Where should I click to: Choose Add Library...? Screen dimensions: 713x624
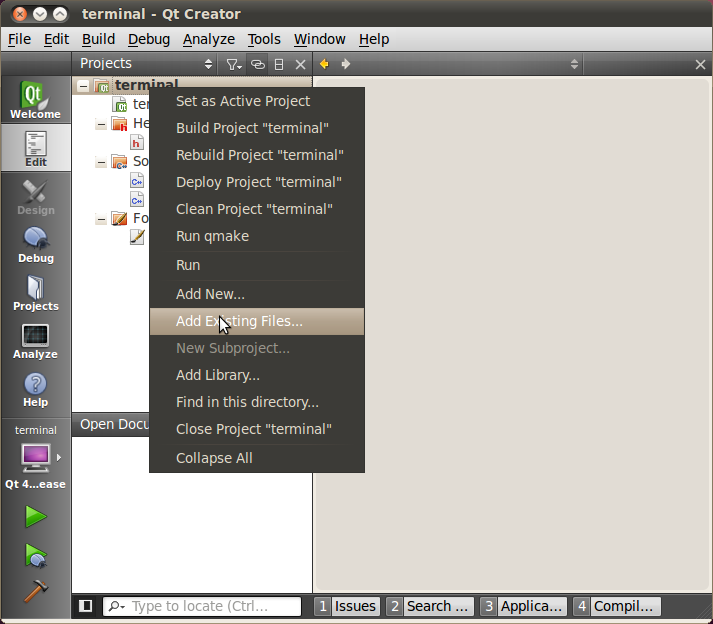(257, 375)
